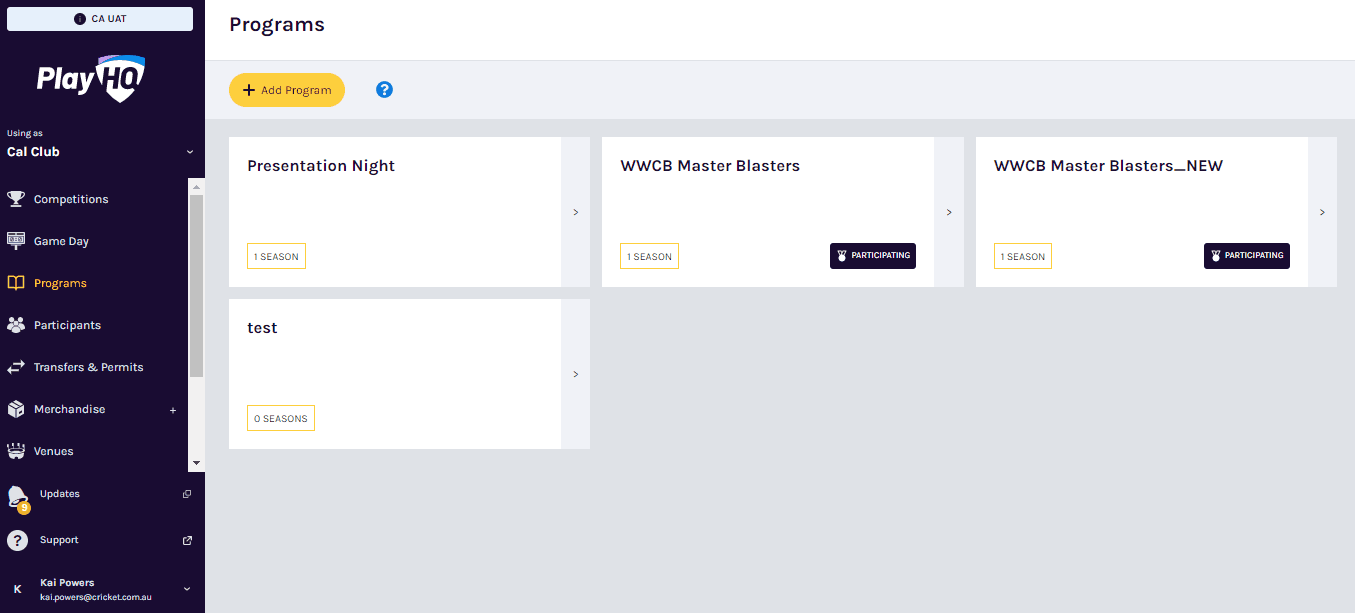
Task: Expand the Cal Club organisation switcher
Action: click(x=189, y=152)
